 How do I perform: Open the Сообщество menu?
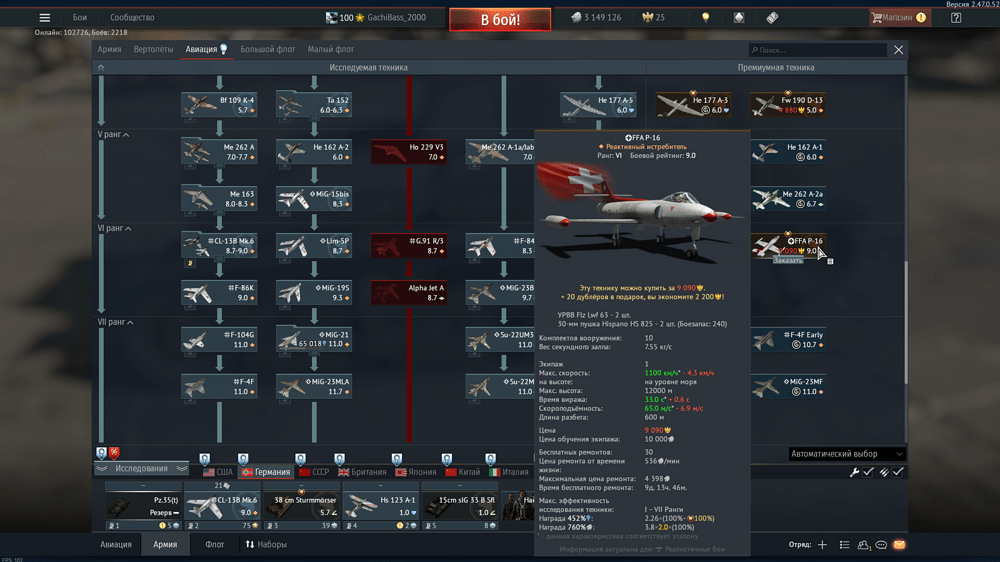point(132,18)
